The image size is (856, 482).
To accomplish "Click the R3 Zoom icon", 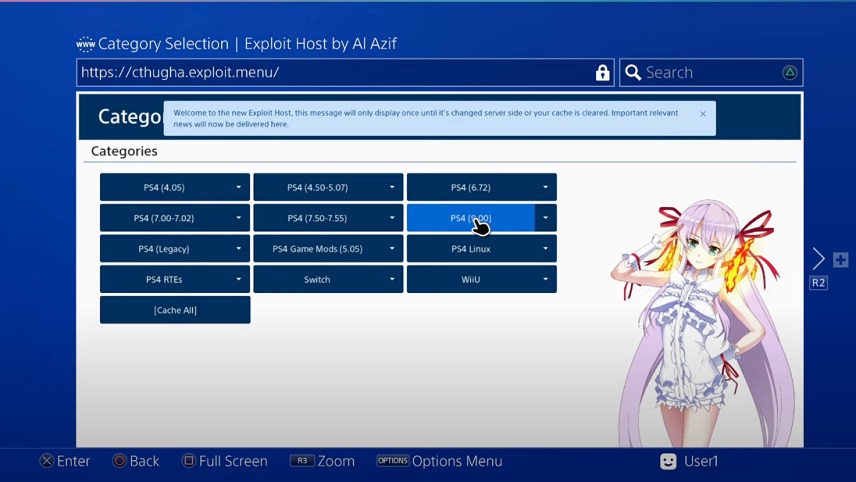I will tap(302, 461).
